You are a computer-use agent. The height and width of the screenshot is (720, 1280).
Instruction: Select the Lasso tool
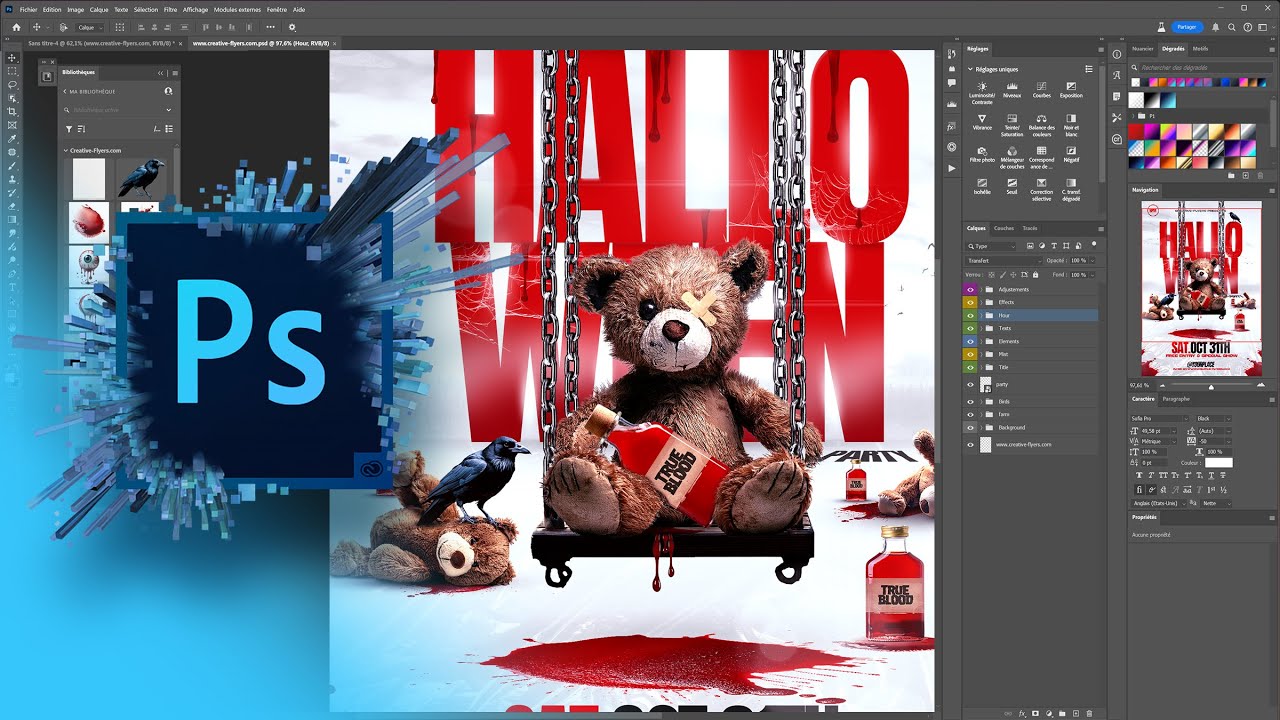(12, 85)
